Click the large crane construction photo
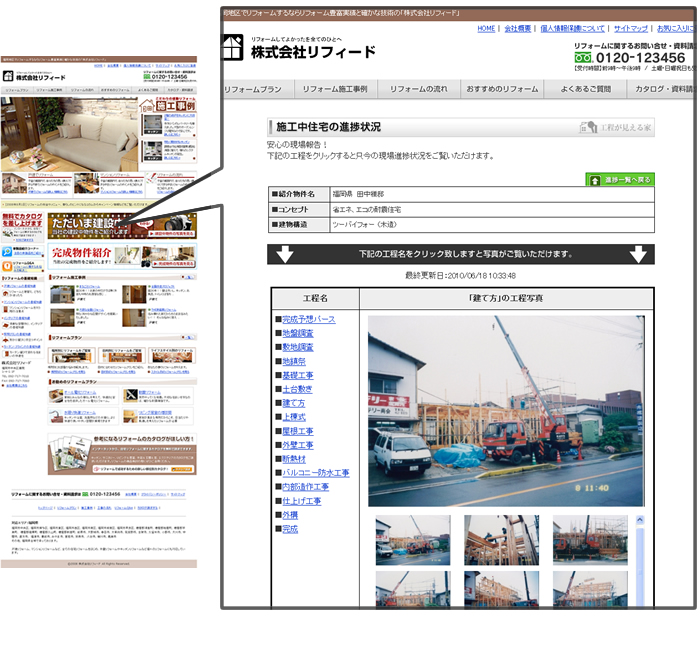The height and width of the screenshot is (655, 700). (506, 411)
